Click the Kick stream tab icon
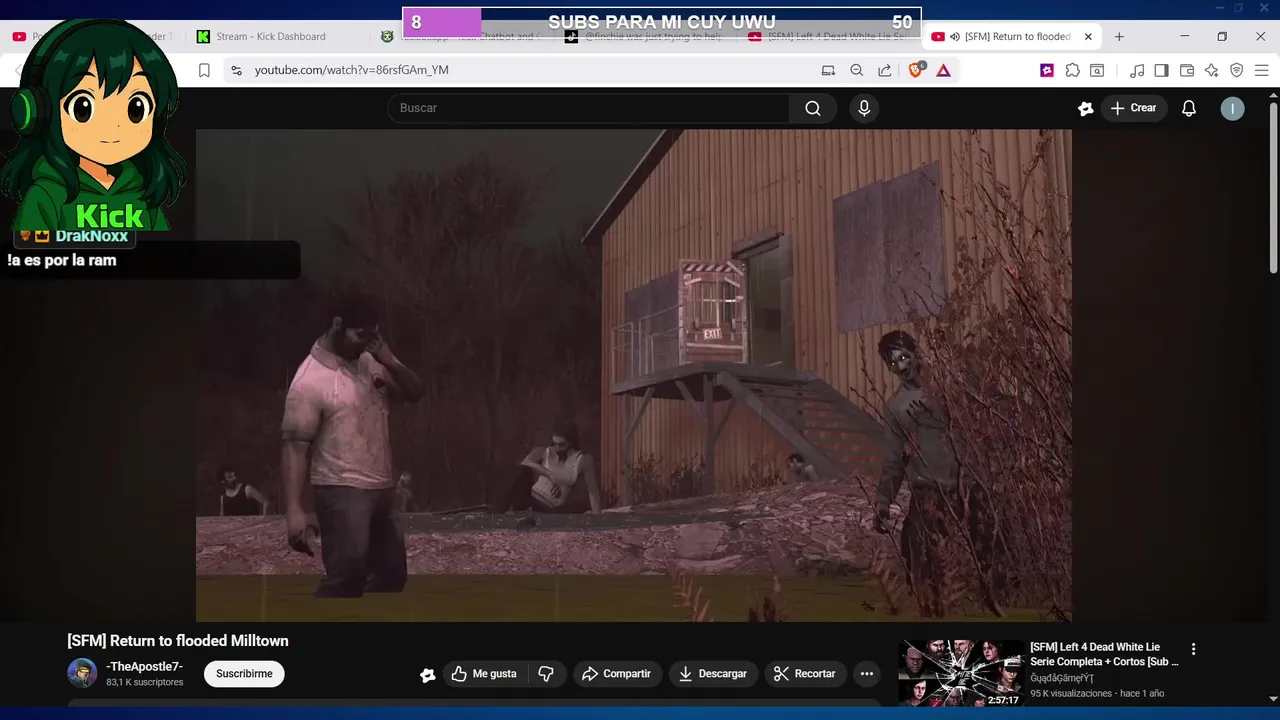This screenshot has width=1280, height=720. pyautogui.click(x=204, y=36)
